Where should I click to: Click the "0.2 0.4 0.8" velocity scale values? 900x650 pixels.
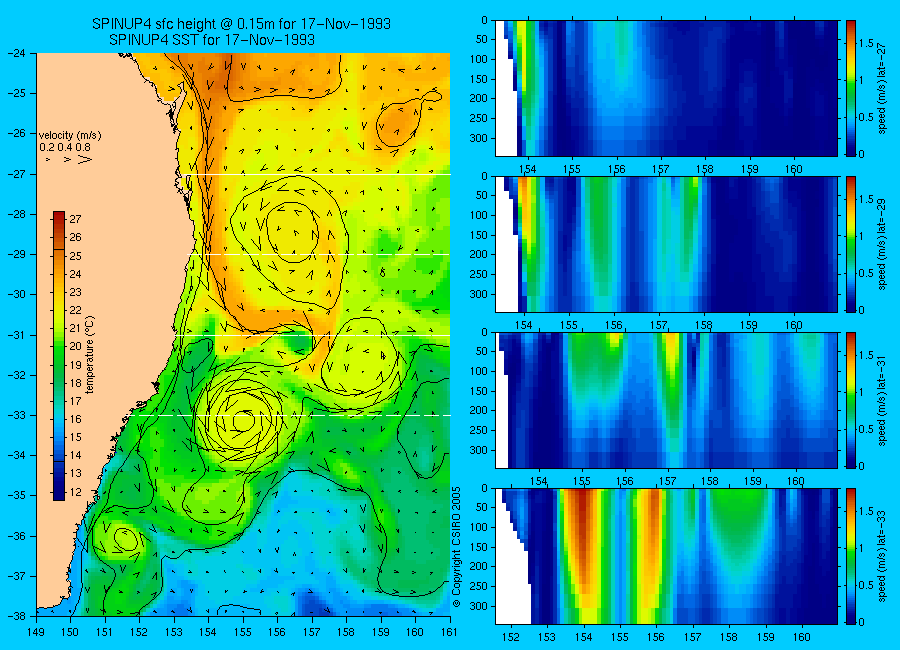pos(65,148)
